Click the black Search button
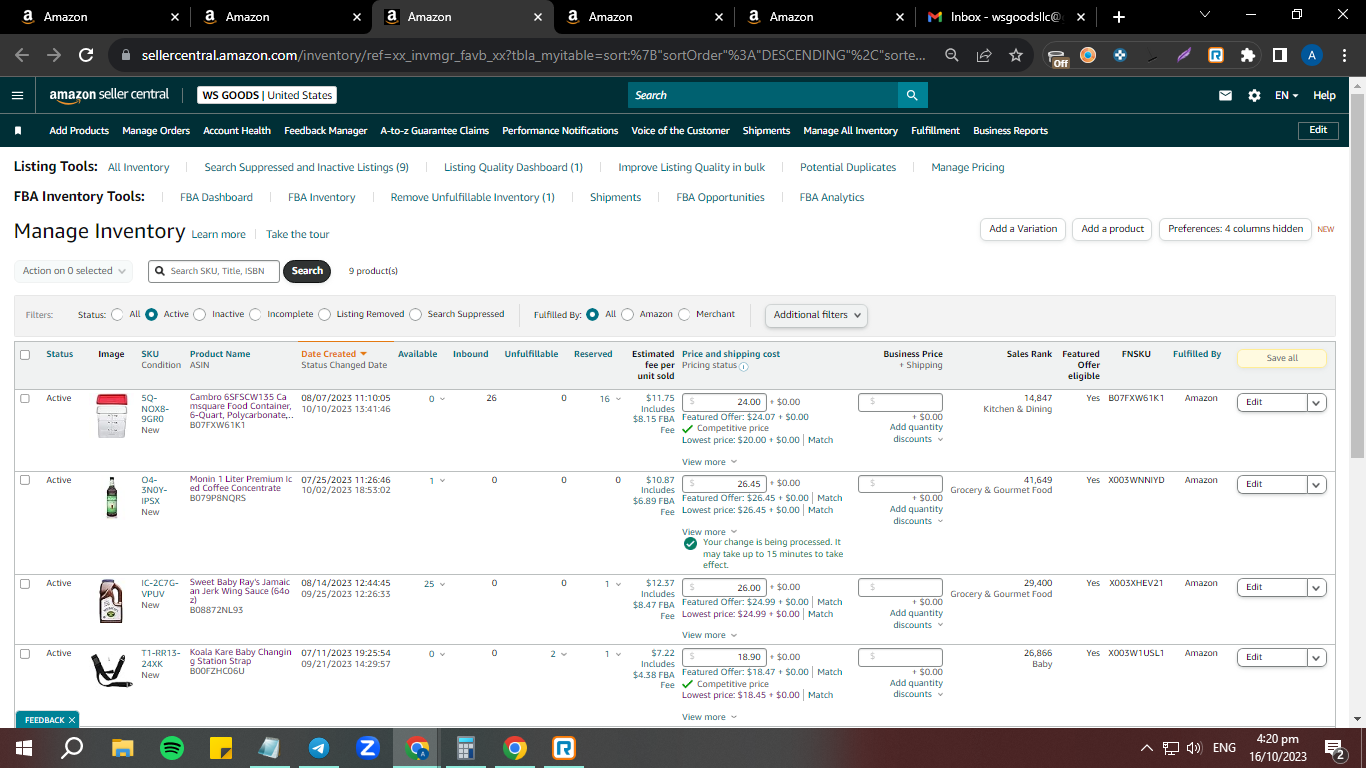The width and height of the screenshot is (1366, 768). [x=307, y=271]
